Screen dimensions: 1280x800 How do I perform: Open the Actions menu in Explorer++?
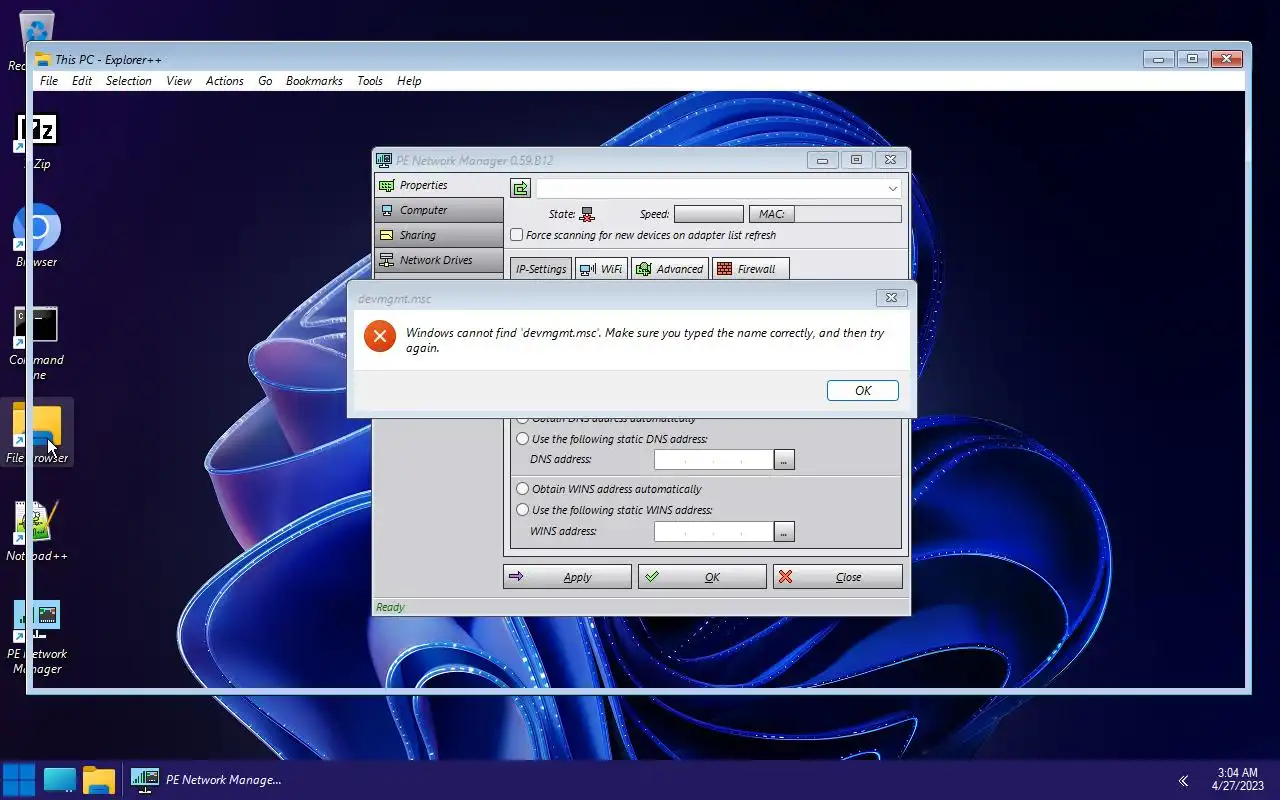(225, 81)
